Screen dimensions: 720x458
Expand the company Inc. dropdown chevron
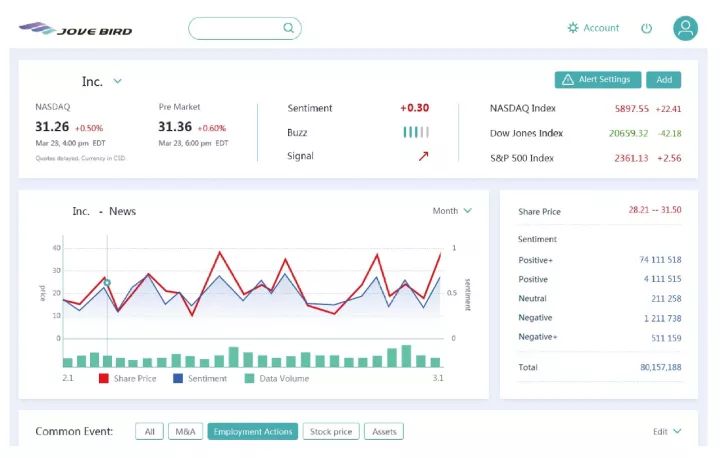tap(117, 81)
